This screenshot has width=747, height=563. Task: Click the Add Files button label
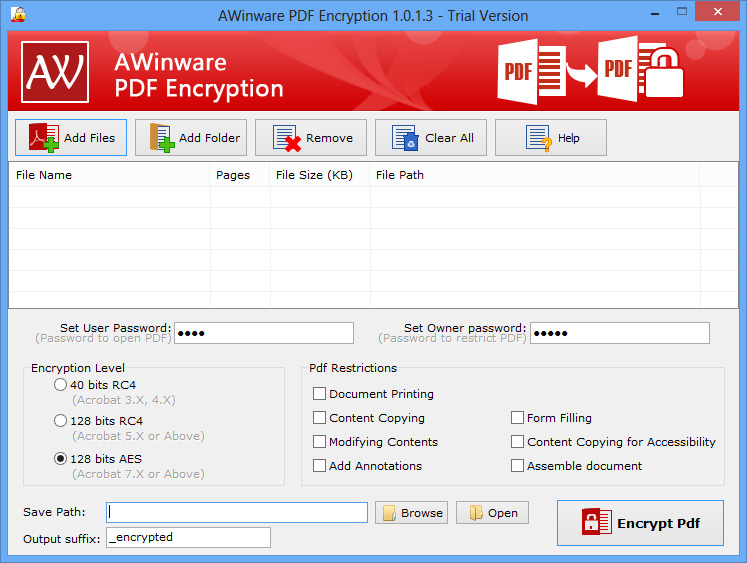click(90, 138)
